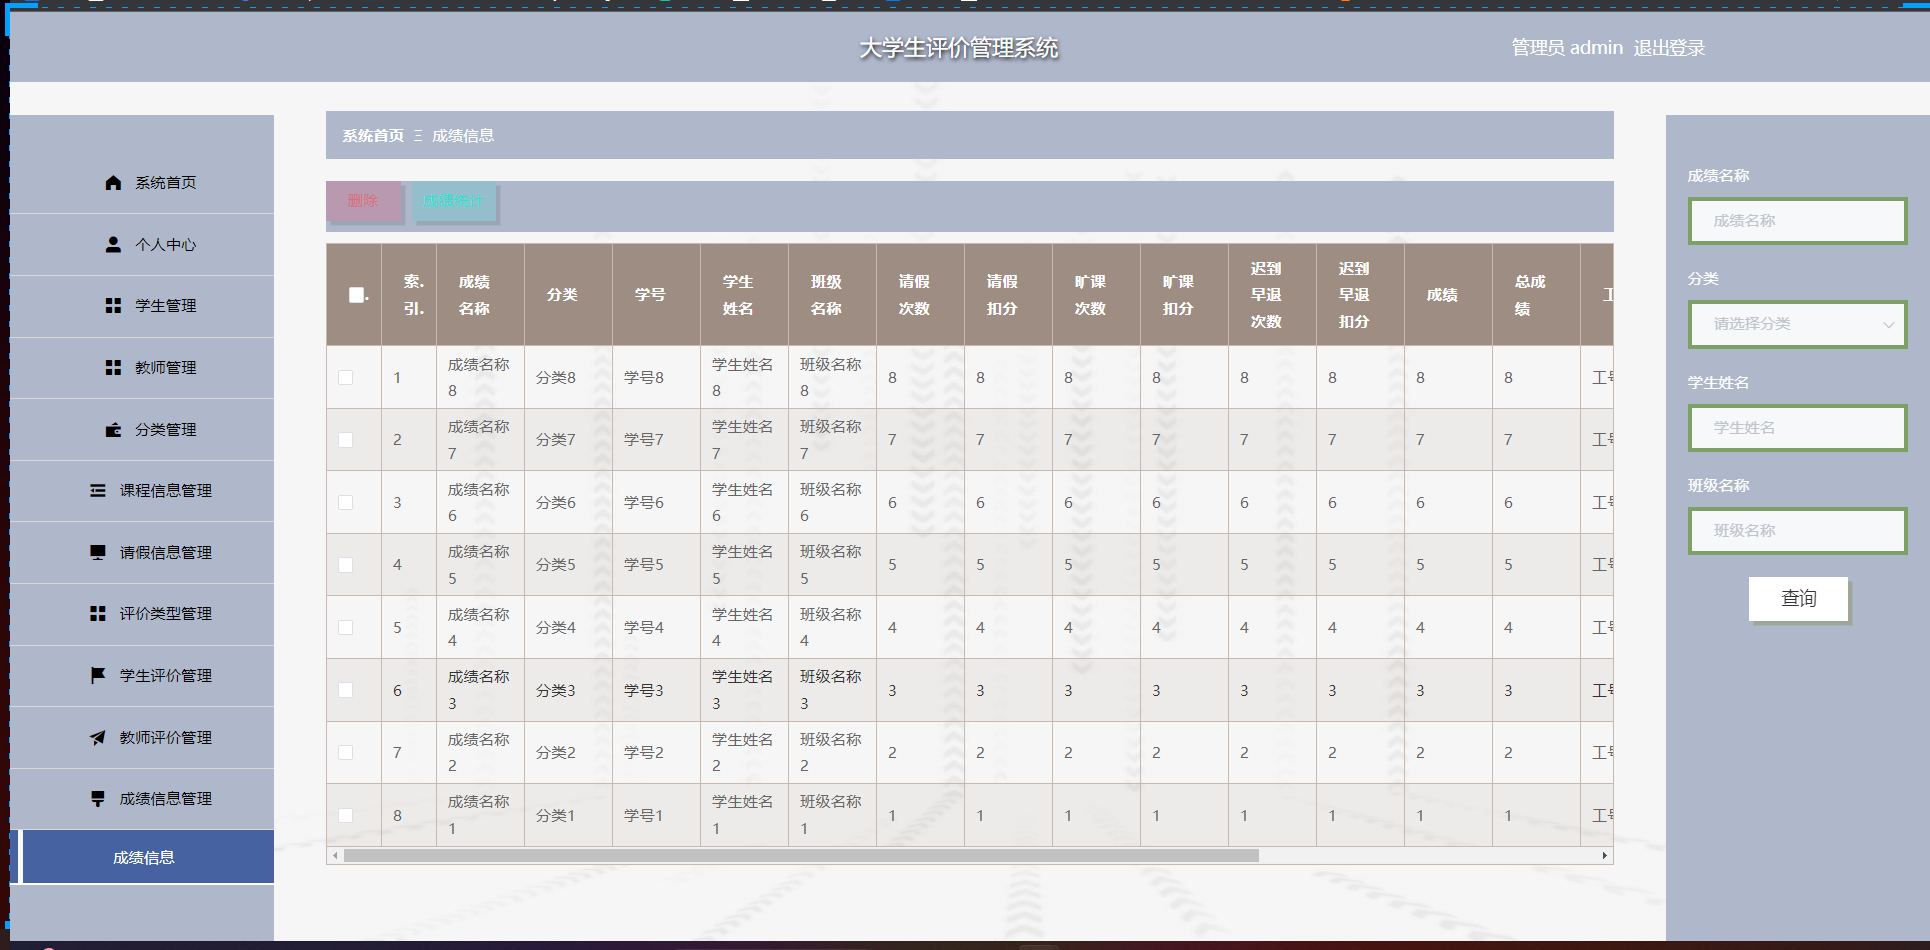Expand 学生管理 menu item
1930x950 pixels.
pyautogui.click(x=142, y=306)
